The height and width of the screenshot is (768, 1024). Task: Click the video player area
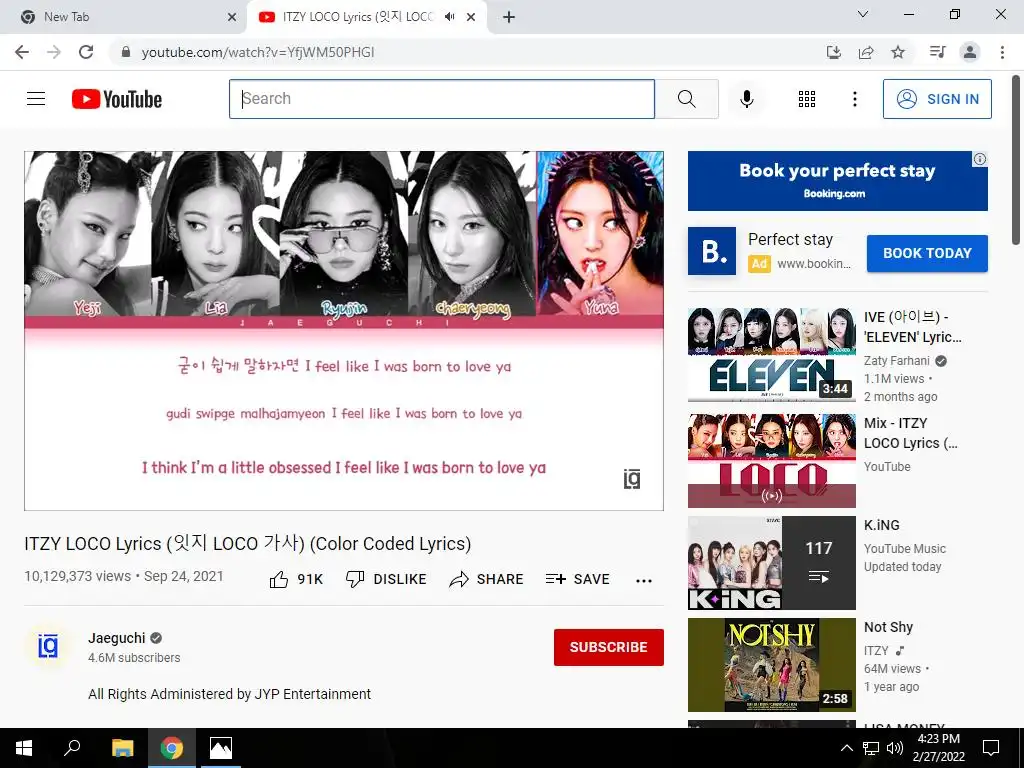click(x=344, y=330)
